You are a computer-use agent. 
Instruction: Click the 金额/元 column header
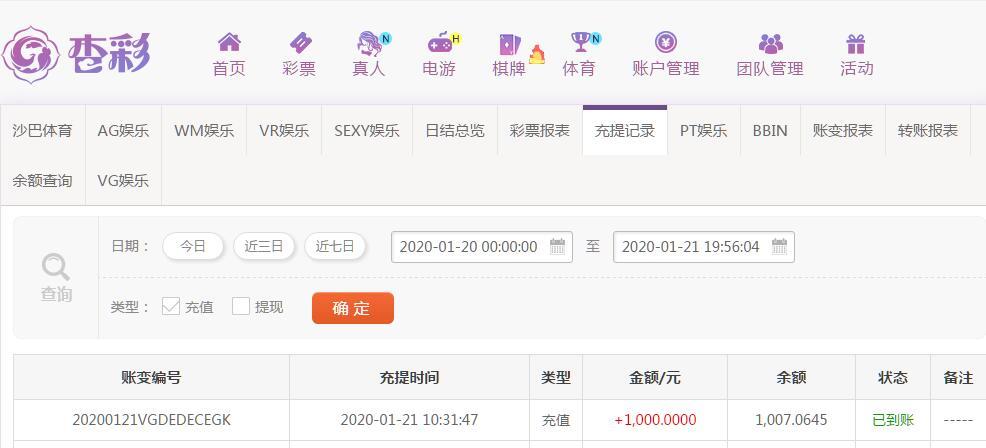pyautogui.click(x=655, y=378)
